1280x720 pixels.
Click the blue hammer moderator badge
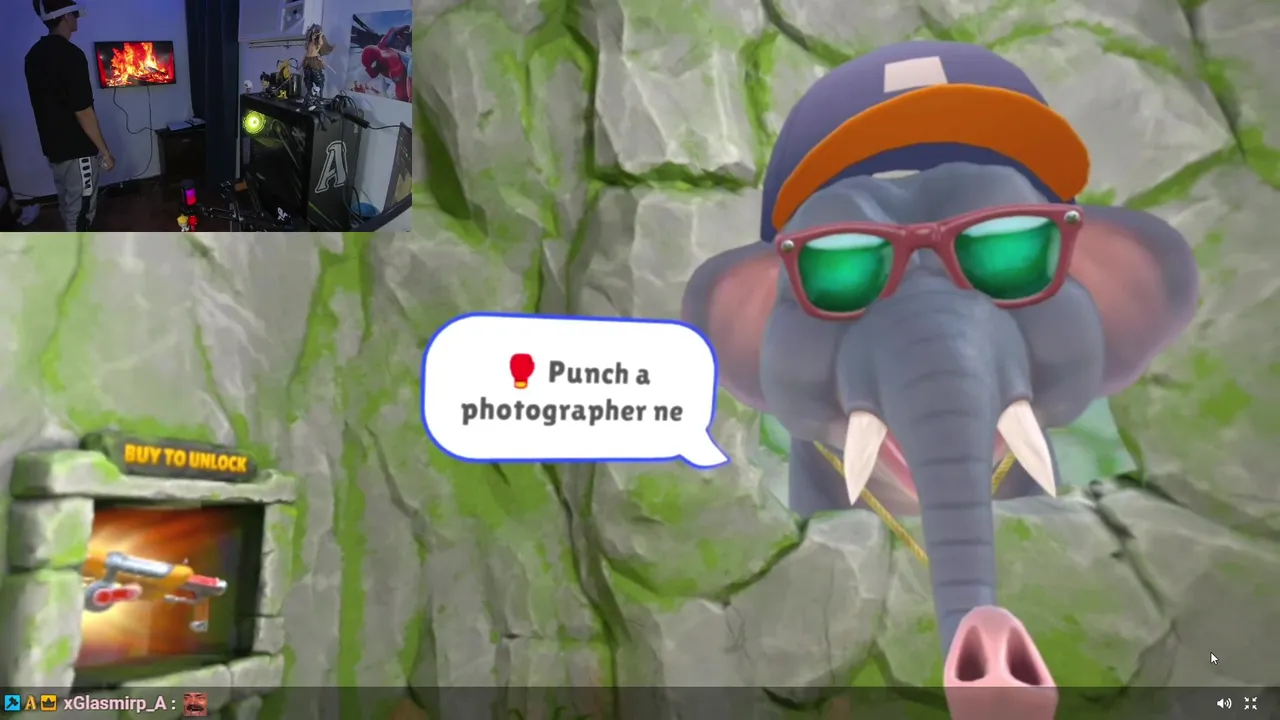[12, 703]
